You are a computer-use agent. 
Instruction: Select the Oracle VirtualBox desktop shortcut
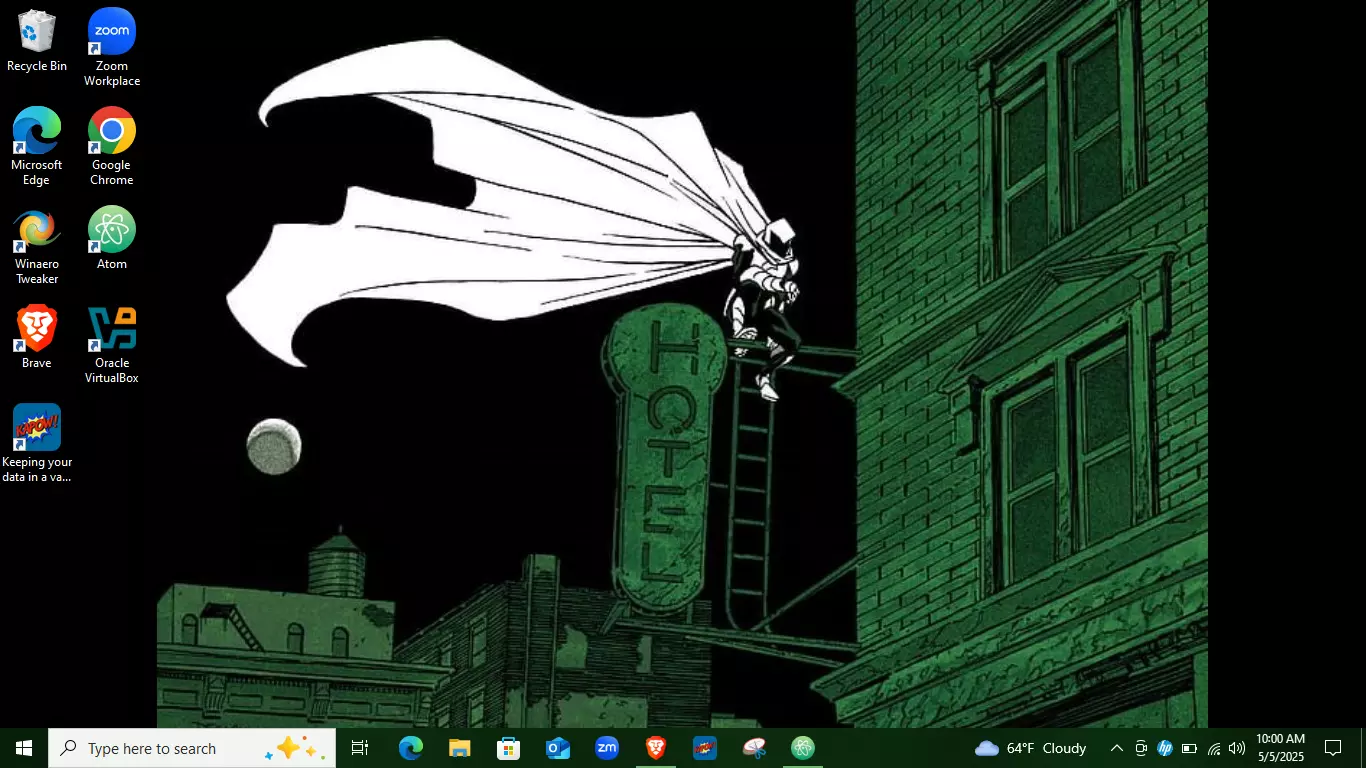pyautogui.click(x=112, y=345)
